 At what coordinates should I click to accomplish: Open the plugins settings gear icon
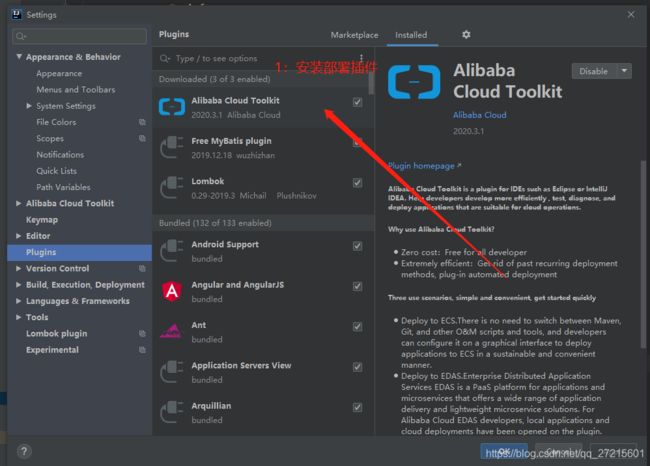coord(466,34)
